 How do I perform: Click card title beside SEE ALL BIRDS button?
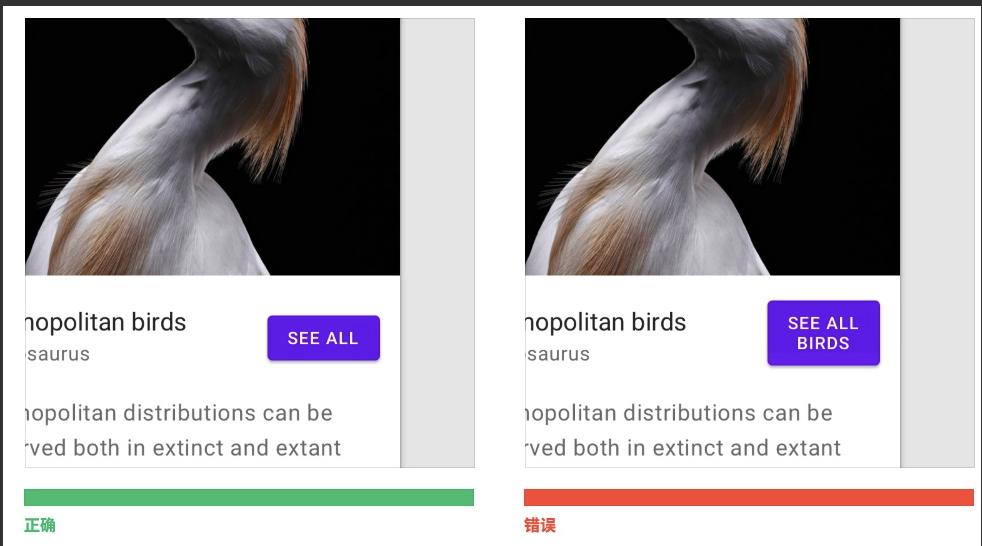coord(606,322)
